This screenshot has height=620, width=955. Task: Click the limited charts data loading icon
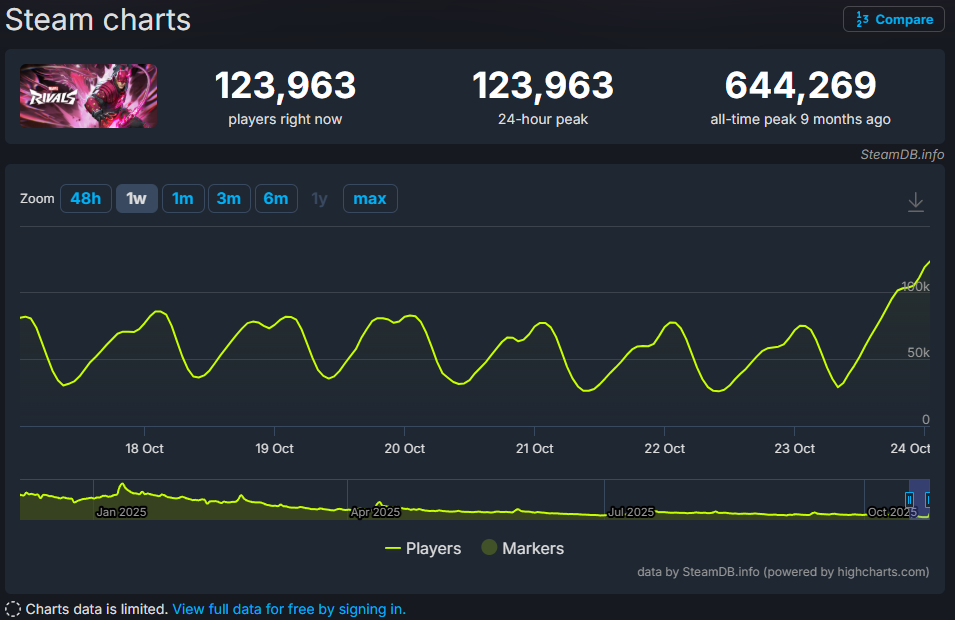pos(13,609)
